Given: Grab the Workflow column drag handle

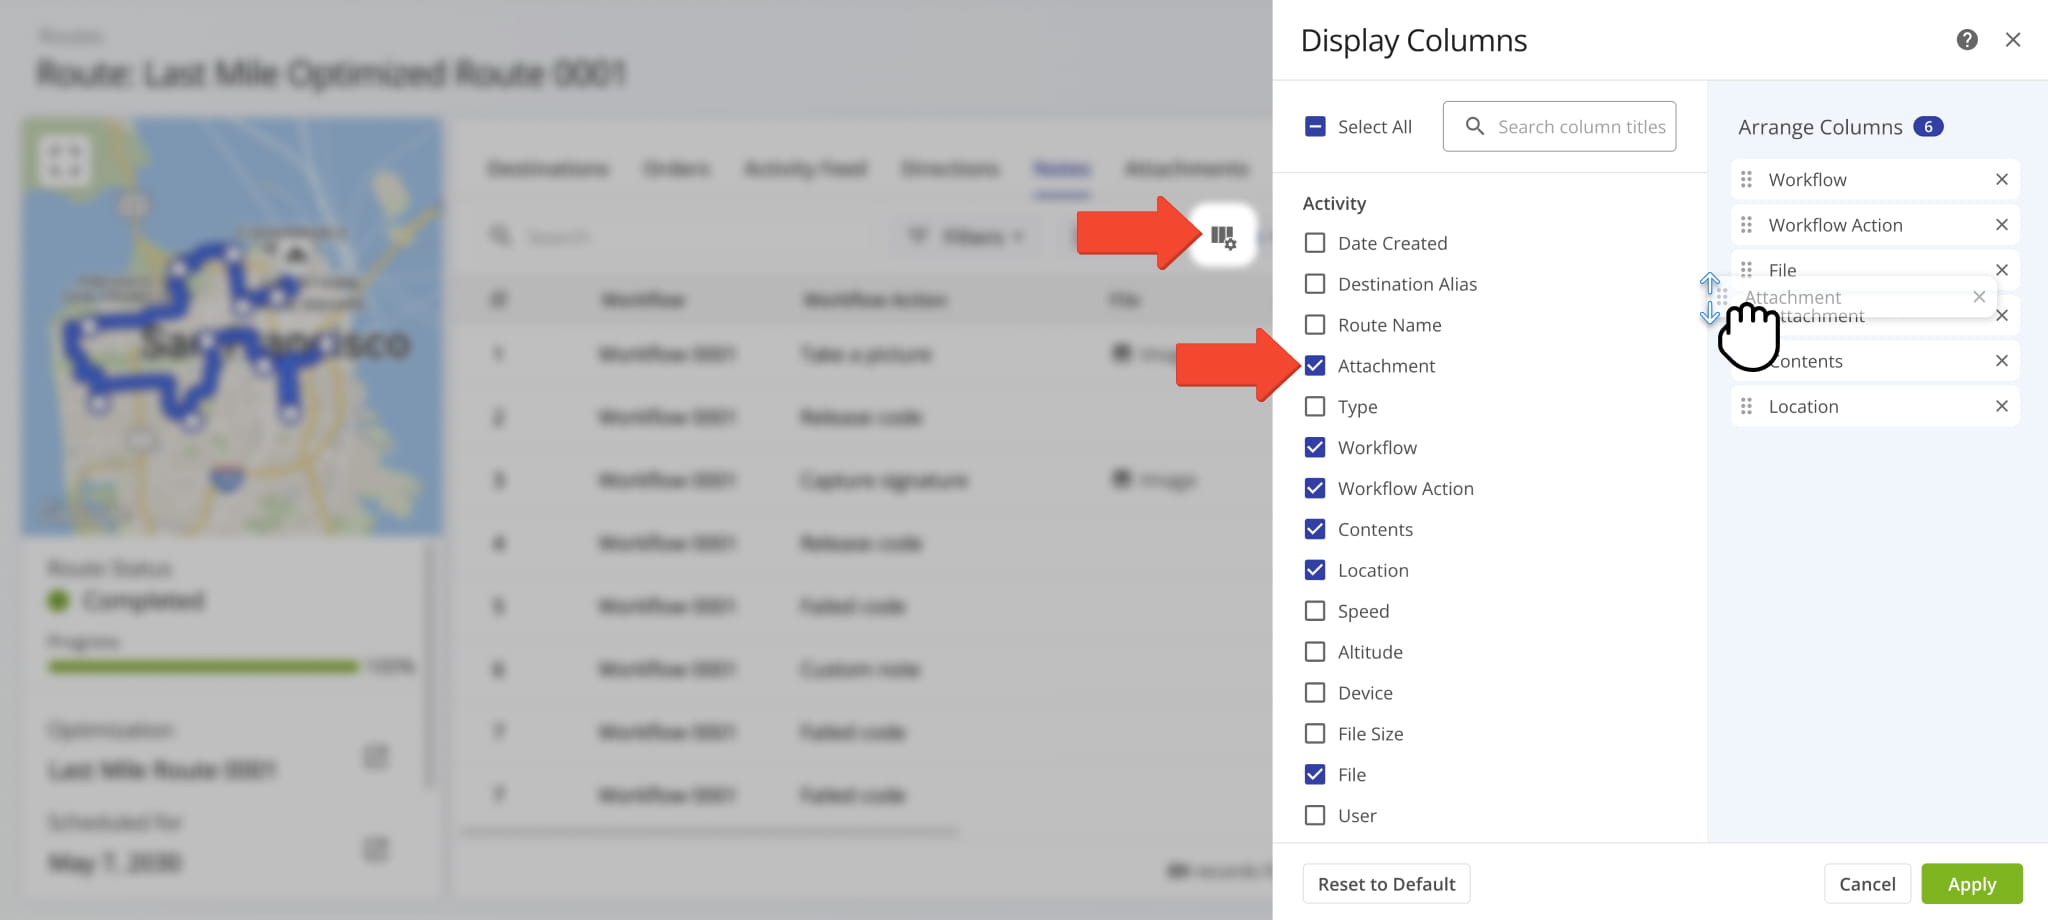Looking at the screenshot, I should [x=1746, y=180].
